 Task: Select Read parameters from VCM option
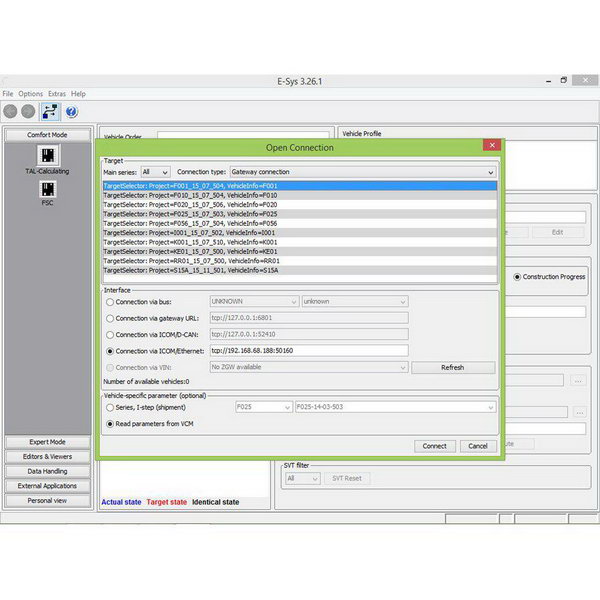point(110,424)
